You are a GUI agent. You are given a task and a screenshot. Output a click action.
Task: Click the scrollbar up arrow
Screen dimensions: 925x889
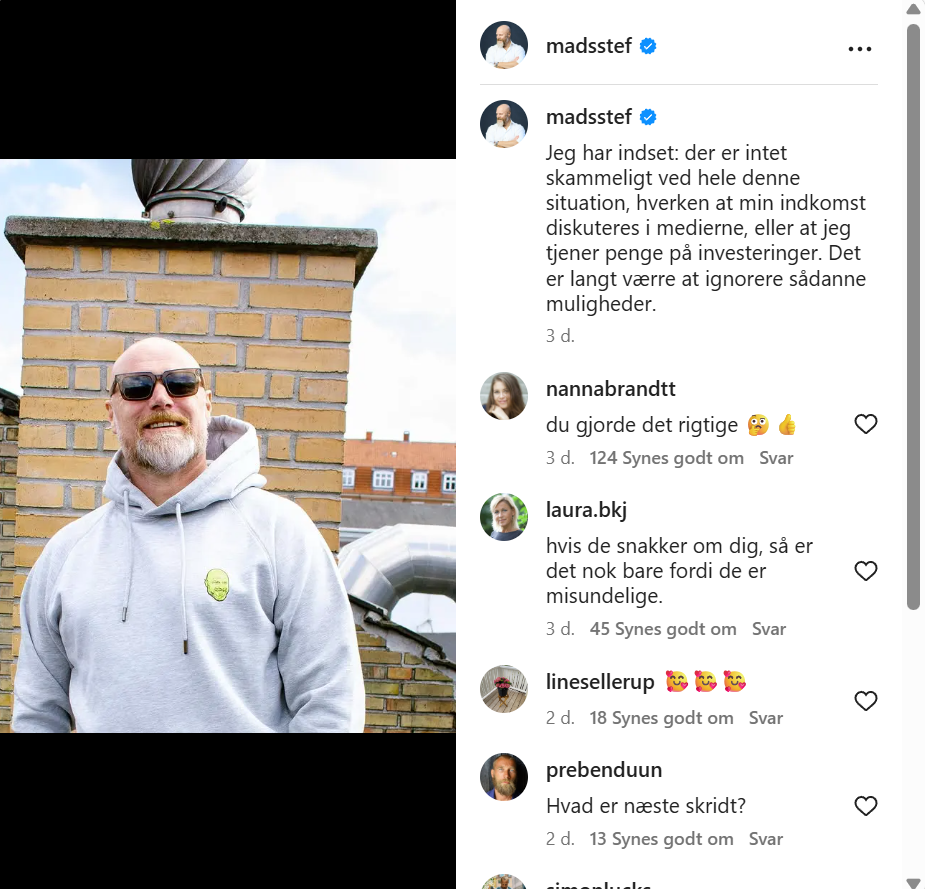(x=913, y=8)
